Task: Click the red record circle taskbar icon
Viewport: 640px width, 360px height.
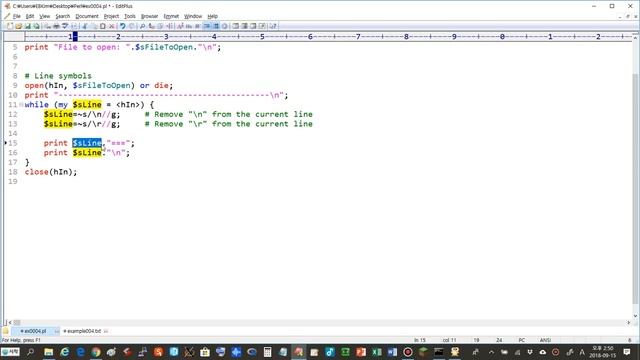Action: pos(408,352)
